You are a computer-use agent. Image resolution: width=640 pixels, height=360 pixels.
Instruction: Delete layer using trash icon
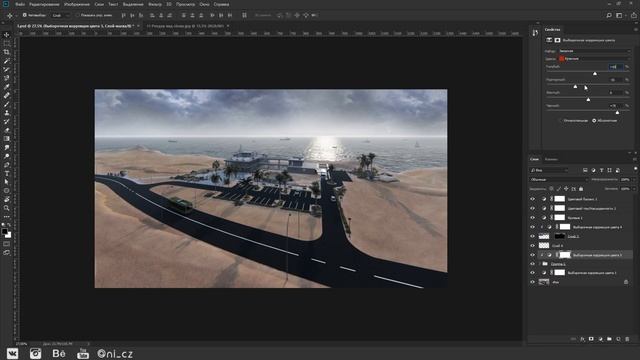coord(627,339)
